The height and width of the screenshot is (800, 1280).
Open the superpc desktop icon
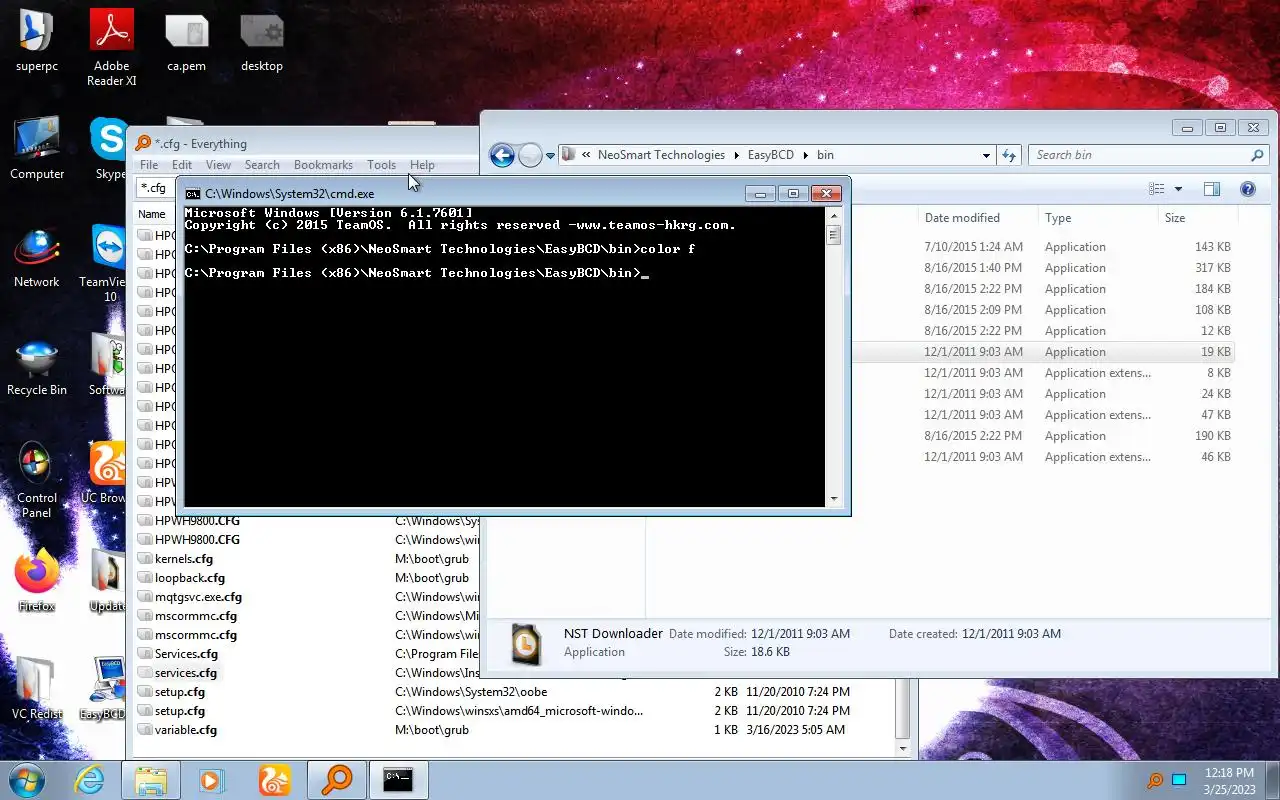point(37,42)
